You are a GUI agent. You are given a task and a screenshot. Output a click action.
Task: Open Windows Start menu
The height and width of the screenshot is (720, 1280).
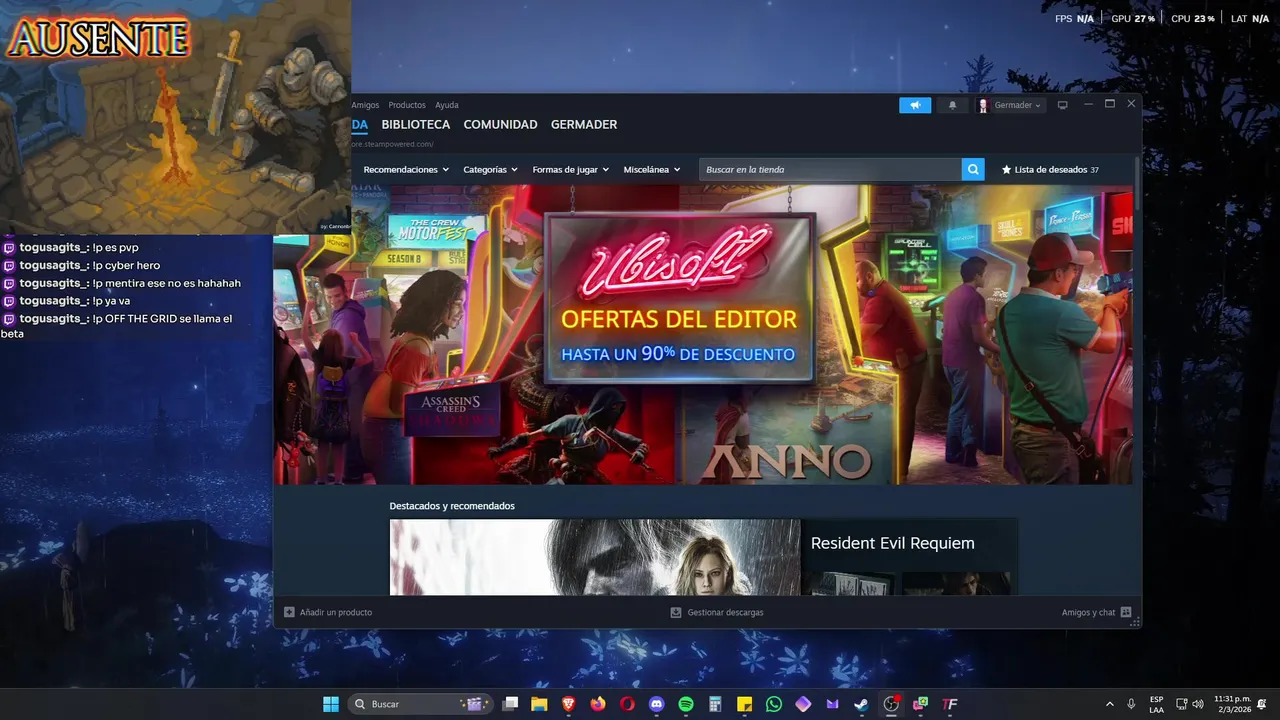click(x=331, y=704)
